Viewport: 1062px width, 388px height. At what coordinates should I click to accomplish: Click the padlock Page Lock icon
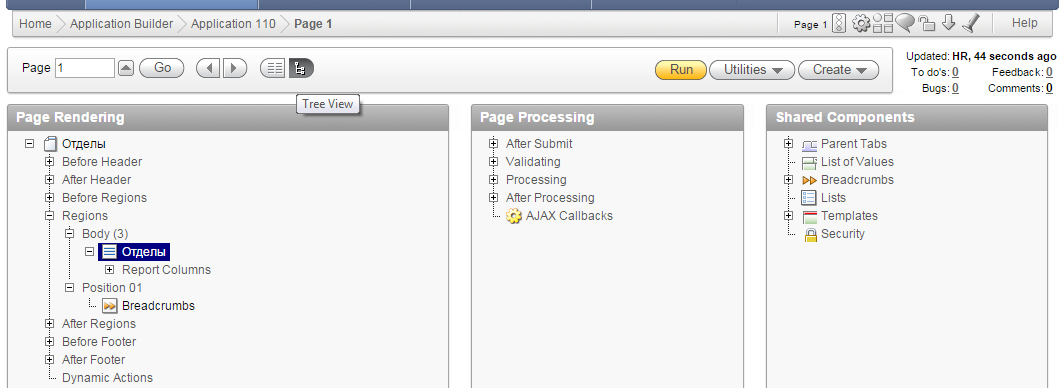click(x=926, y=24)
